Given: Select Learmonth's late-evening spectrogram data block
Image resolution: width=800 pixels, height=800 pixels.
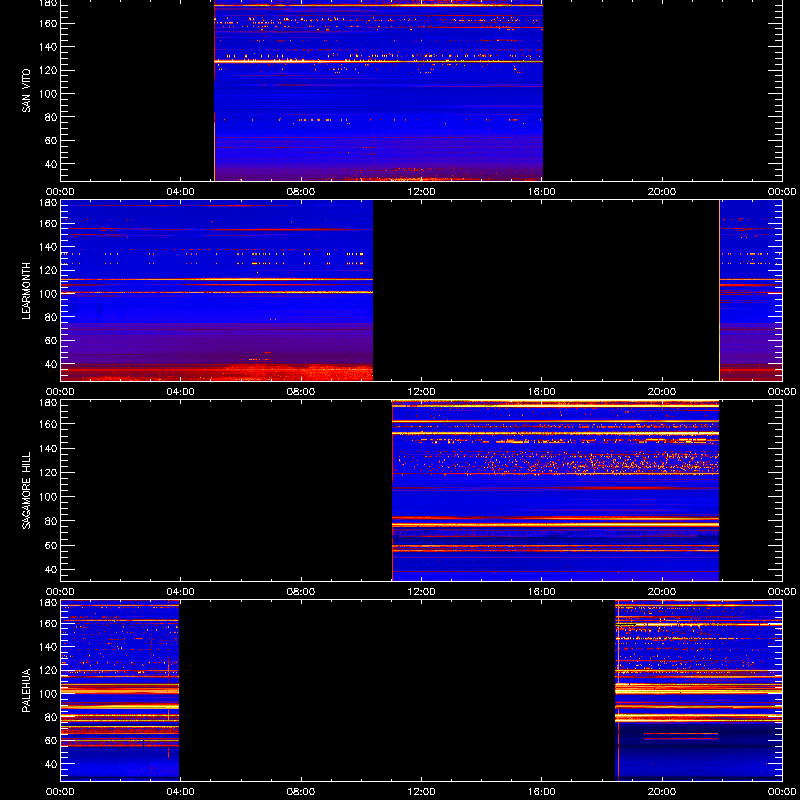Looking at the screenshot, I should (x=751, y=290).
